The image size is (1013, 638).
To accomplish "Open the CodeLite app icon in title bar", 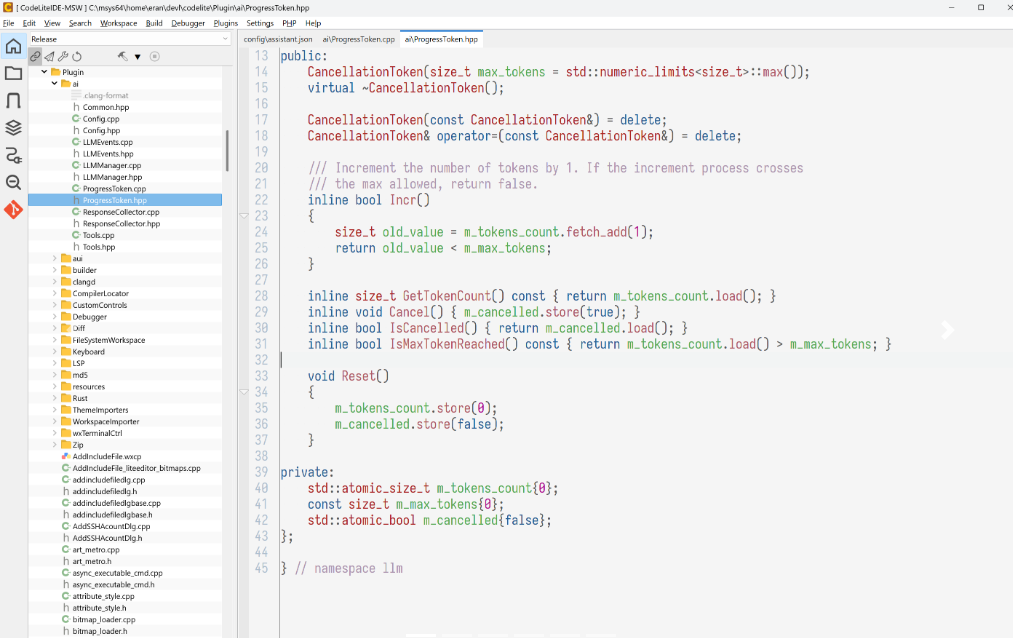I will pos(8,7).
